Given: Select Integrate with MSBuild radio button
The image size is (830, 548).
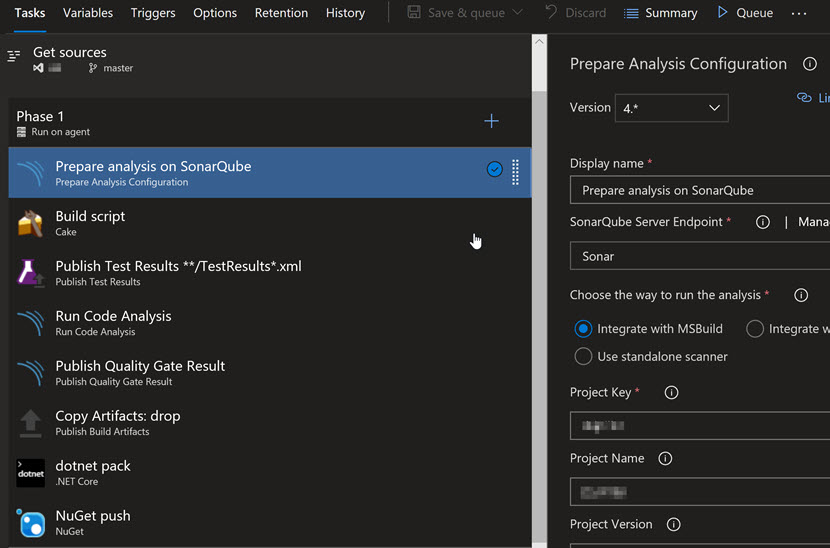Looking at the screenshot, I should click(583, 329).
